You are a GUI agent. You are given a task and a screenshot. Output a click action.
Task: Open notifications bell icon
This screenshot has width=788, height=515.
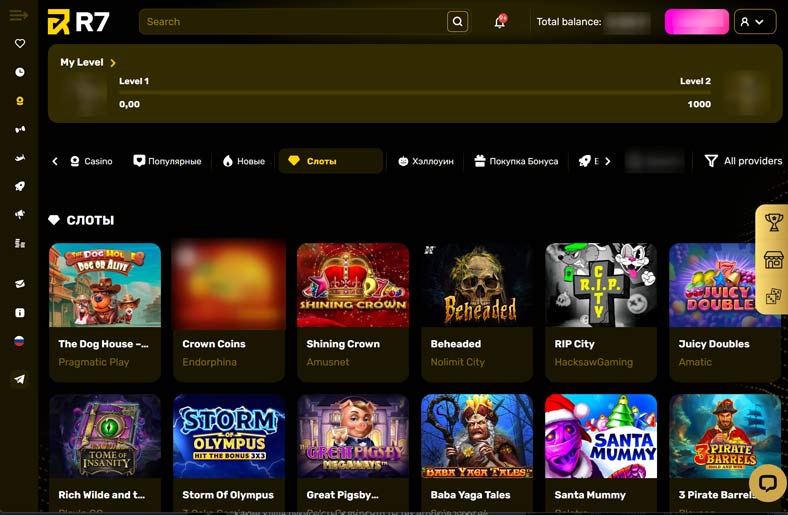pos(500,22)
